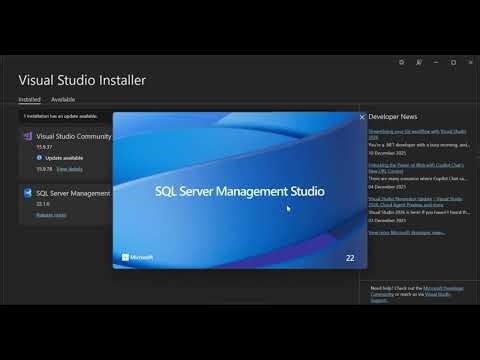This screenshot has height=360, width=480.
Task: Open the Git workflow news article link
Action: pos(417,134)
